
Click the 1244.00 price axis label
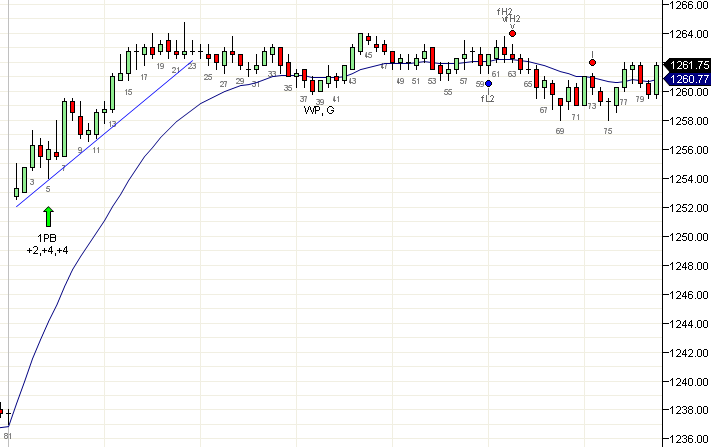(x=689, y=324)
